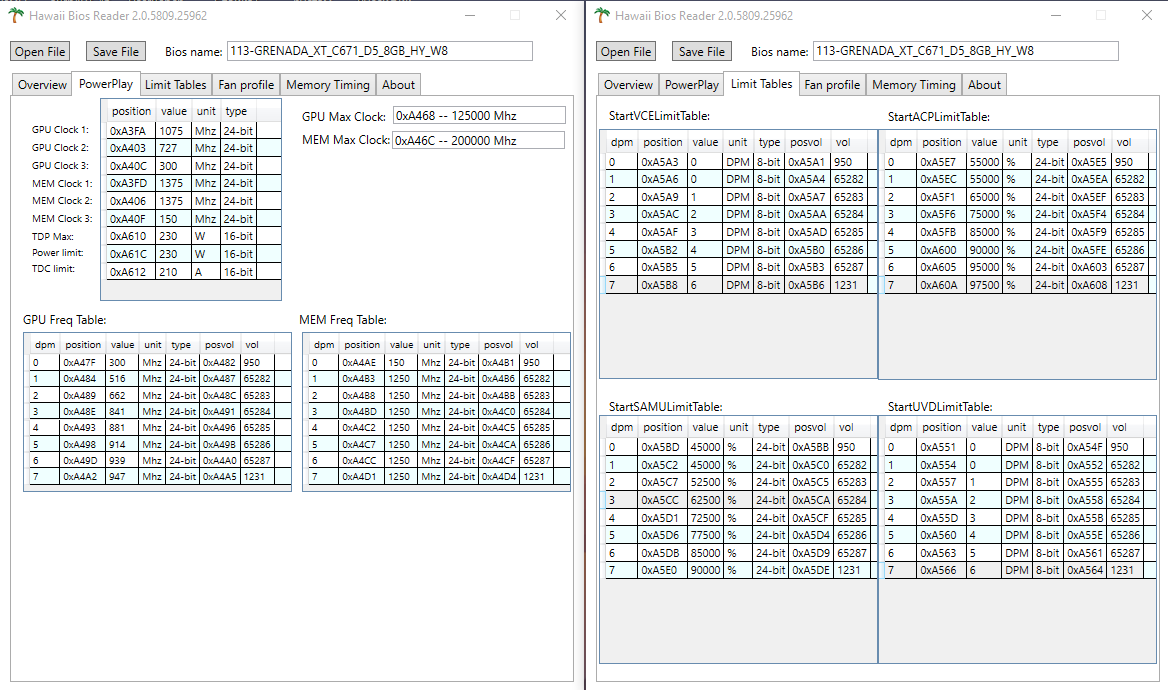Minimize the right Hawaii Bios Reader window

click(1056, 15)
